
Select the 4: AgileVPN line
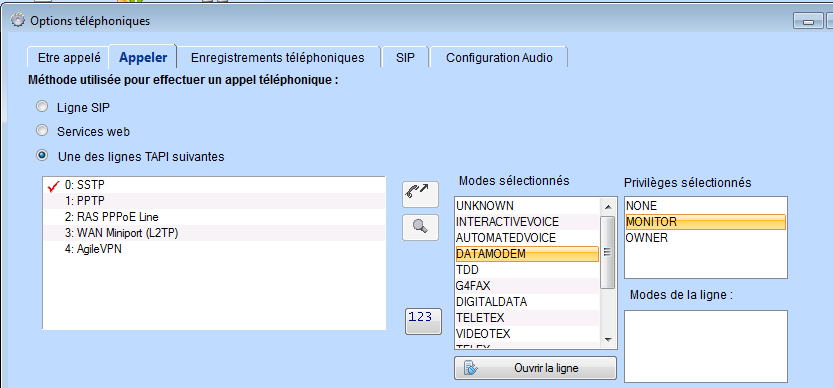coord(214,249)
